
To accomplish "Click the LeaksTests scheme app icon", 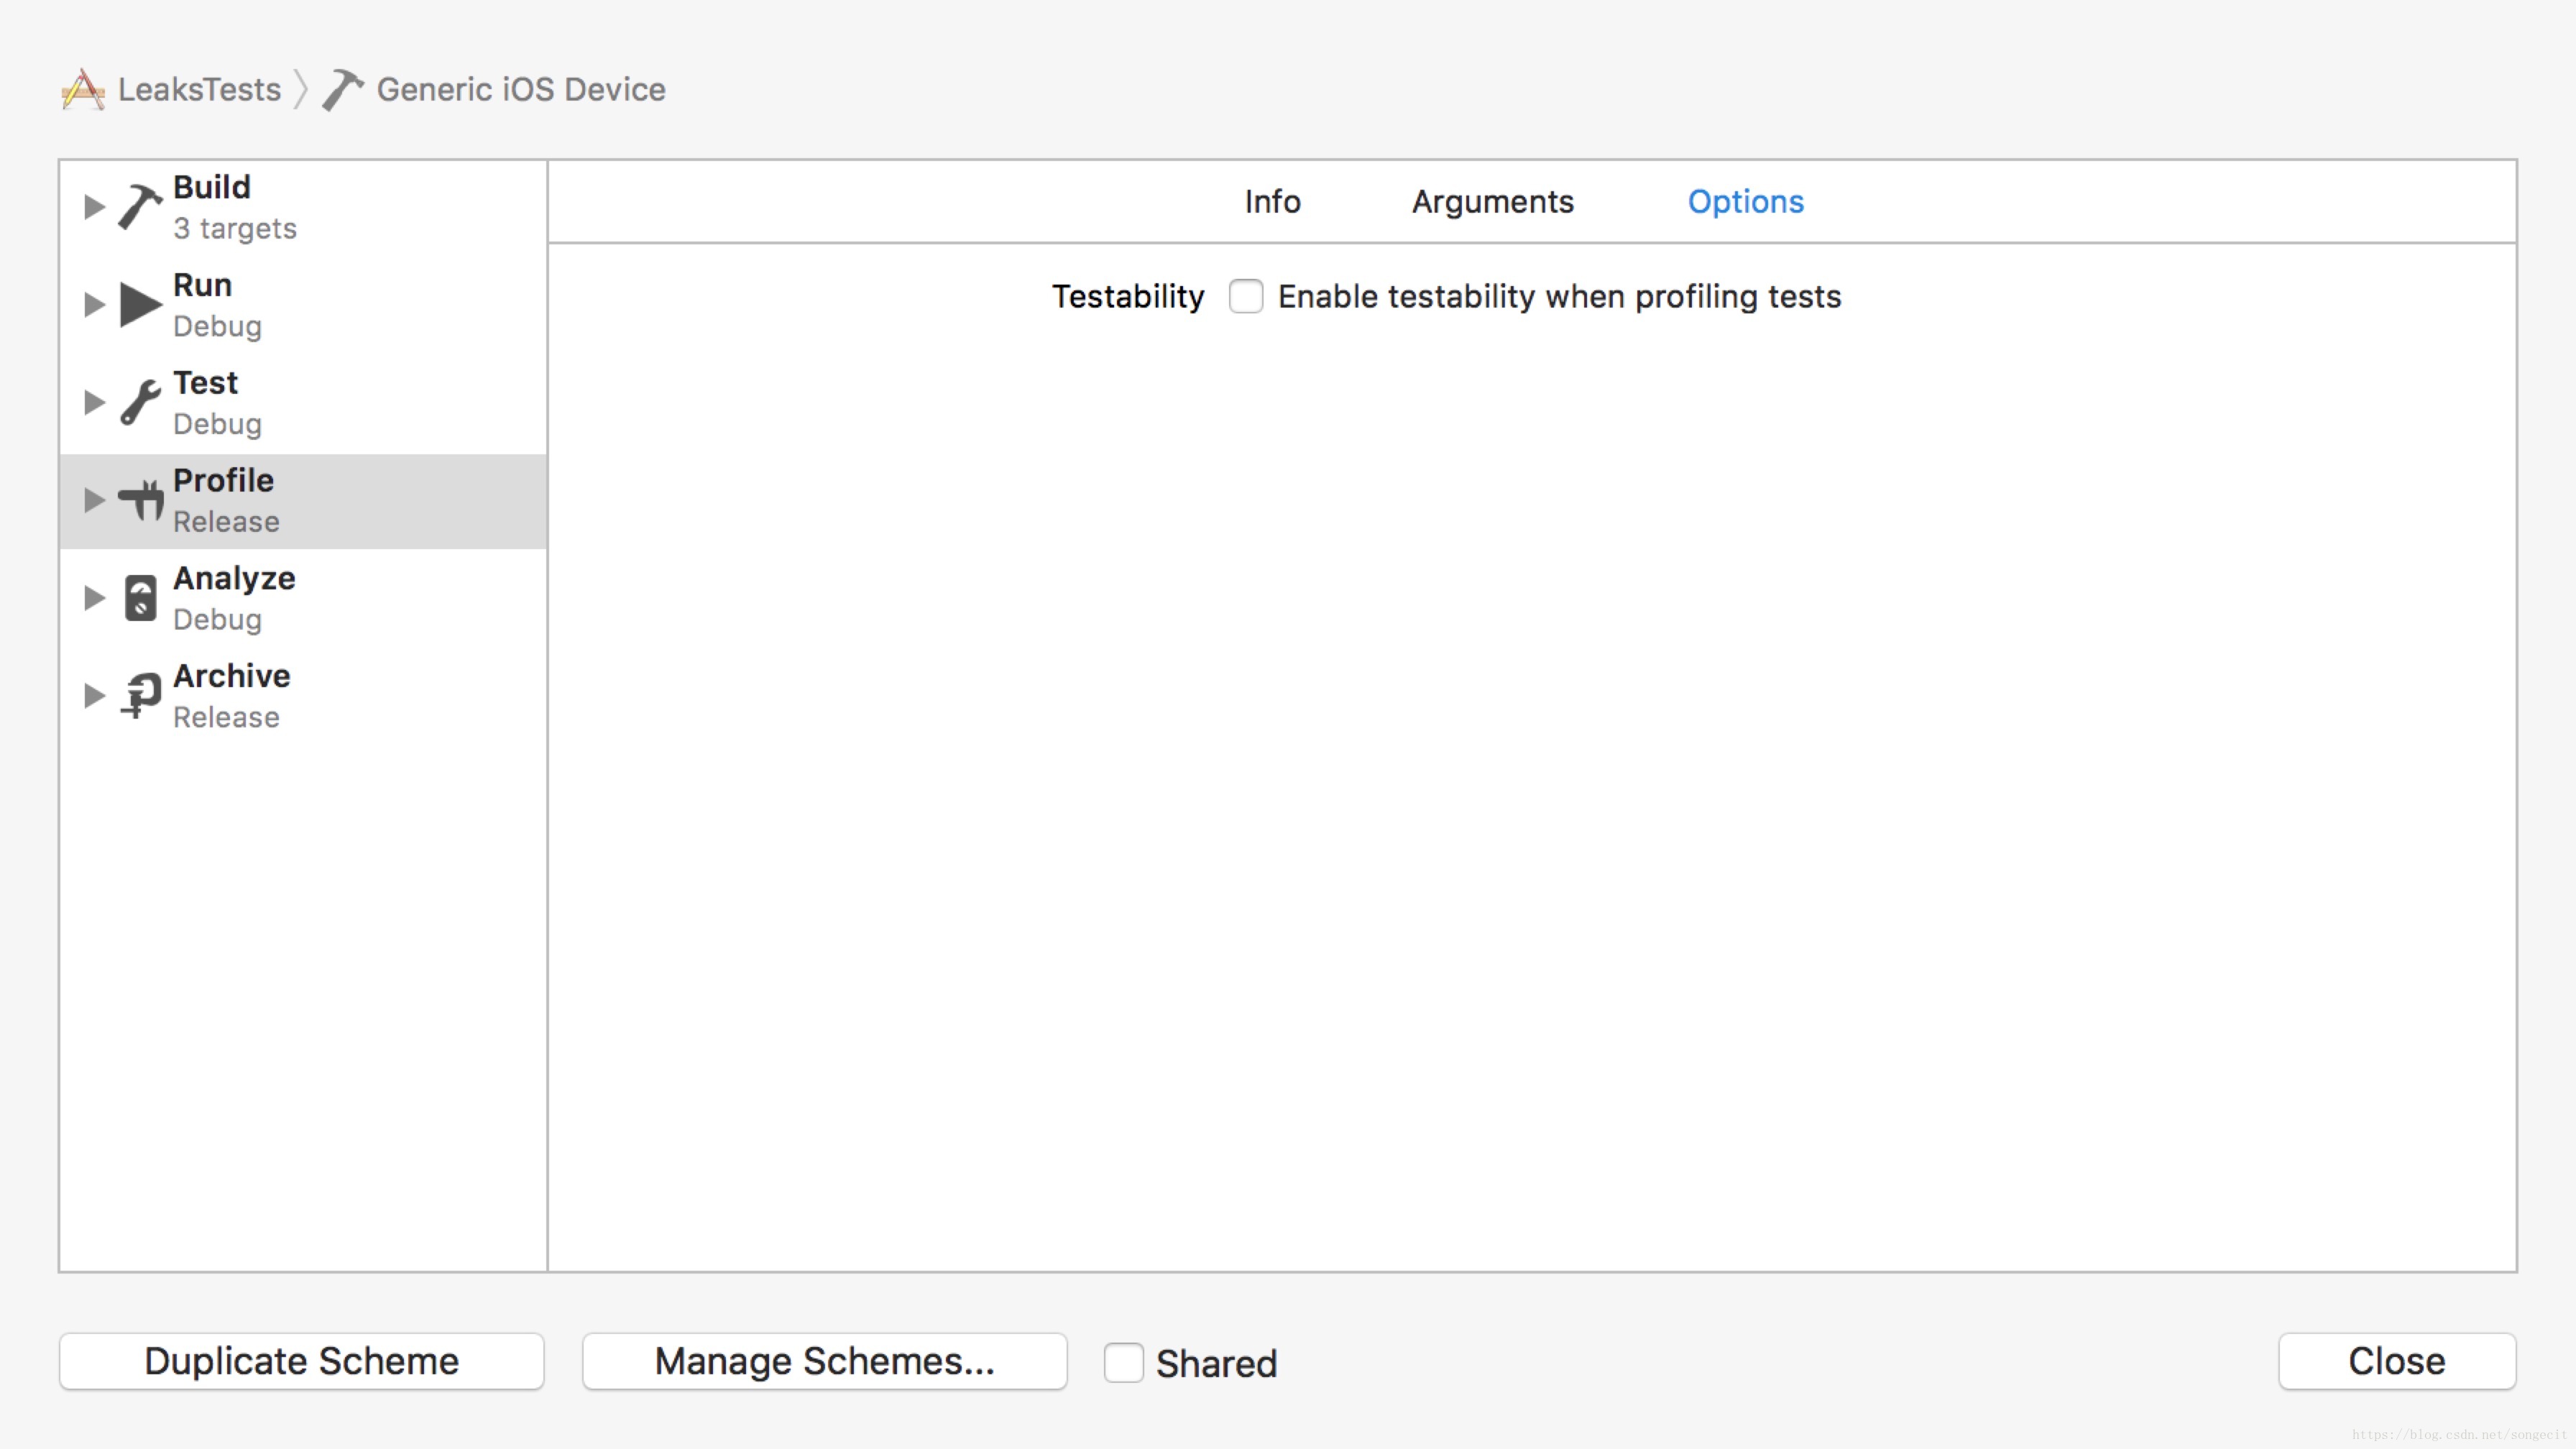I will click(x=83, y=90).
